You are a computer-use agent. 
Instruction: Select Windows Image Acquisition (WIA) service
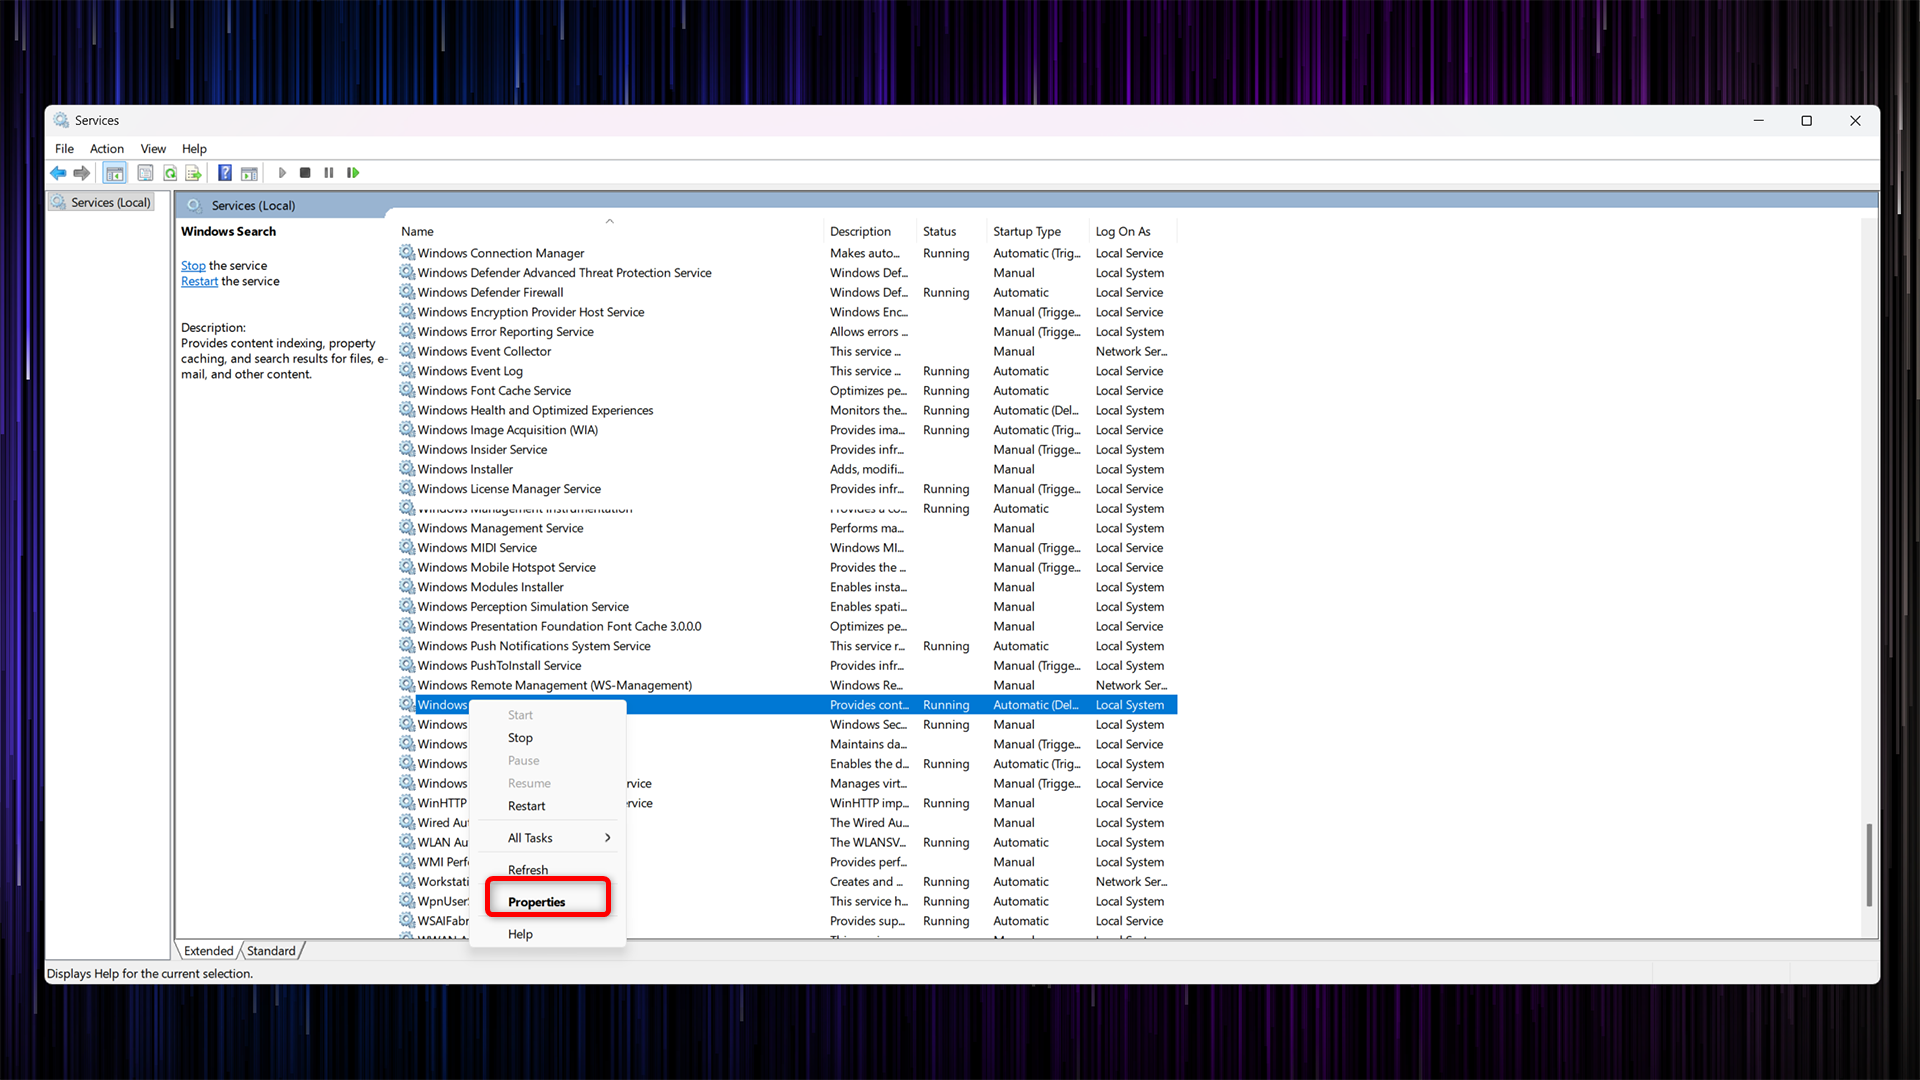click(x=787, y=430)
